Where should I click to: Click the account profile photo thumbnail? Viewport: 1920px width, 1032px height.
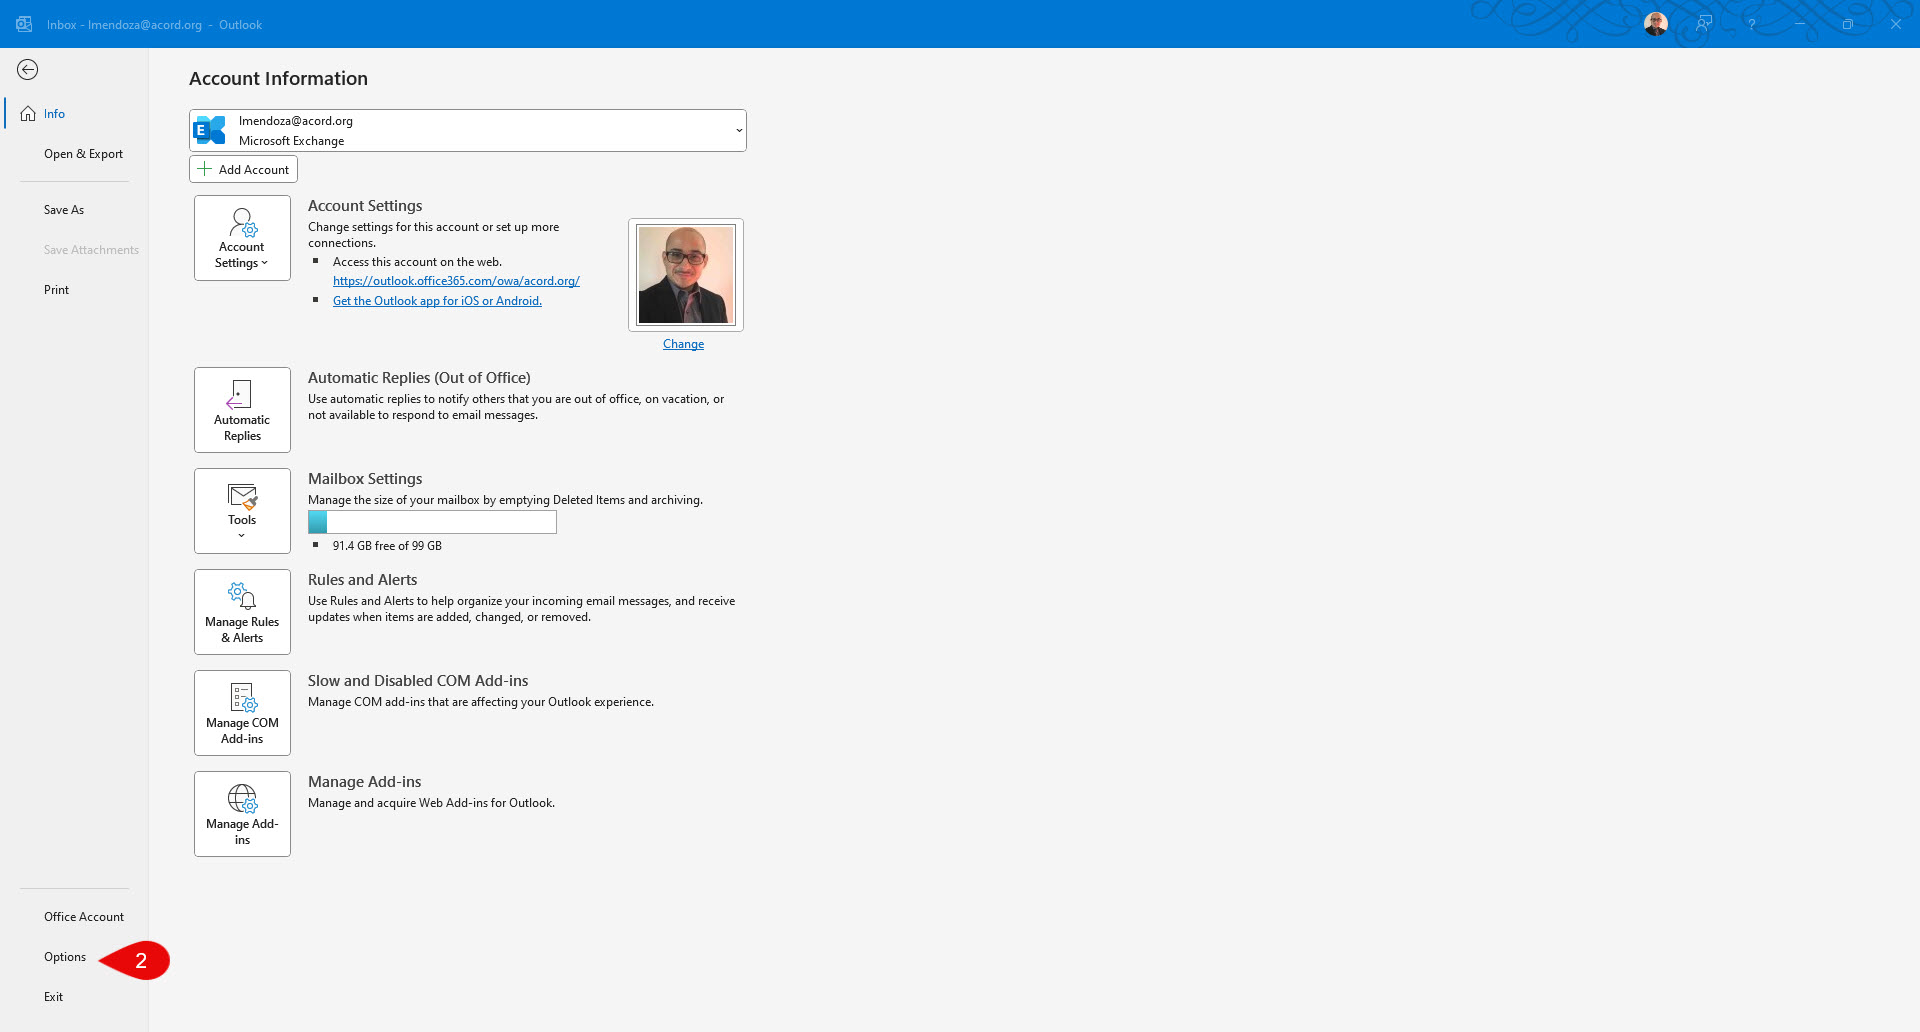coord(686,275)
